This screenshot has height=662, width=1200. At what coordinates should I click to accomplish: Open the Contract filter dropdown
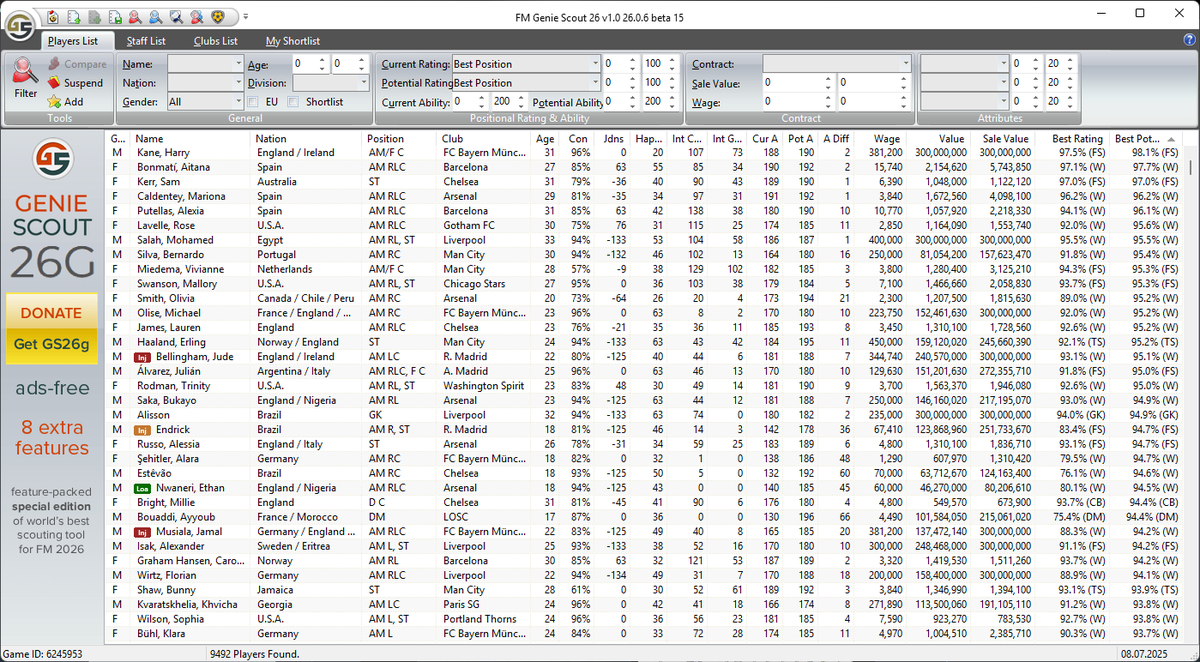pos(837,64)
